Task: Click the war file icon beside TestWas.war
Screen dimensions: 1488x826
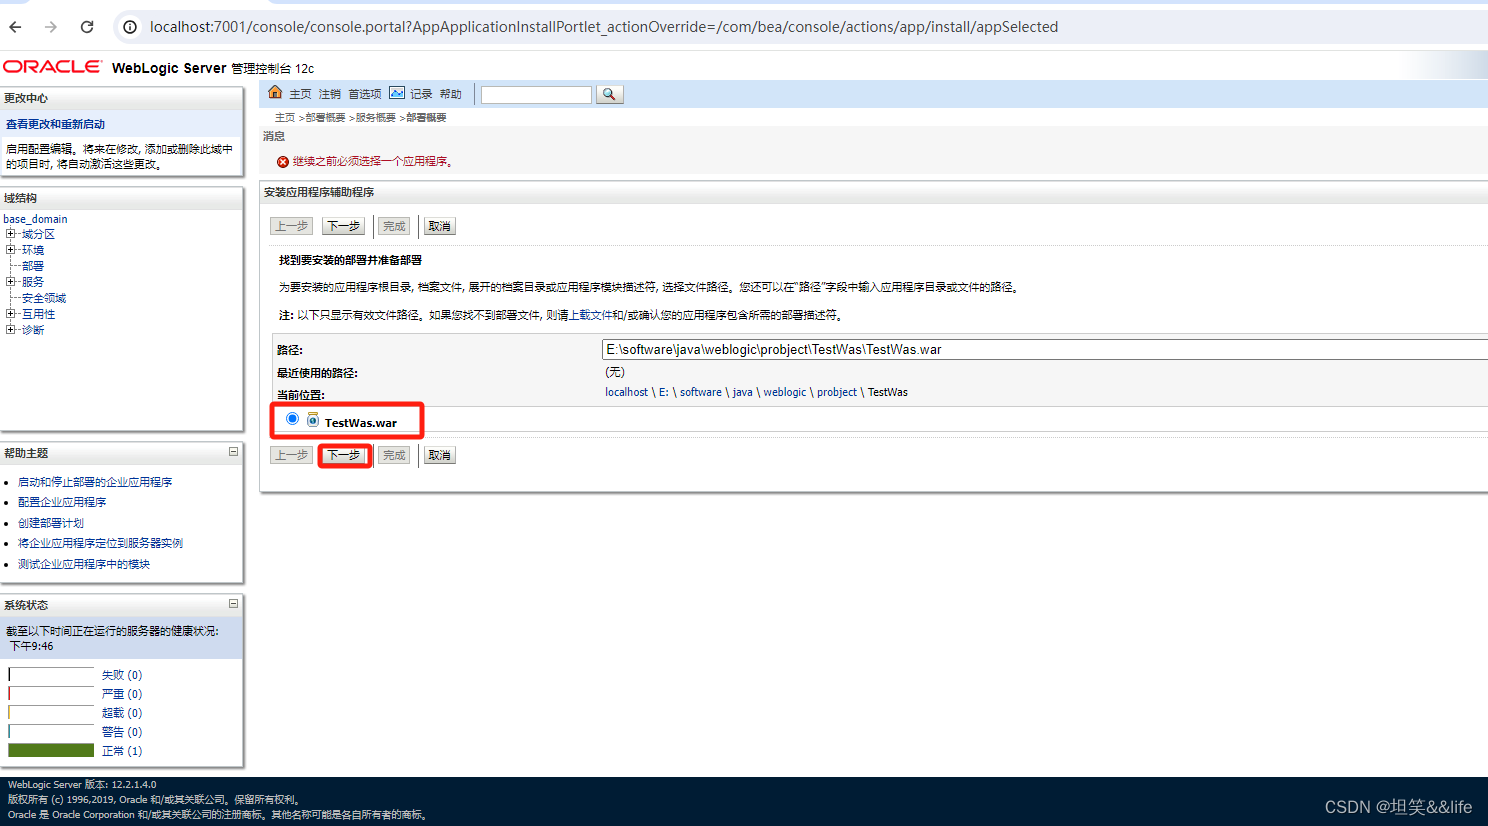Action: [313, 420]
